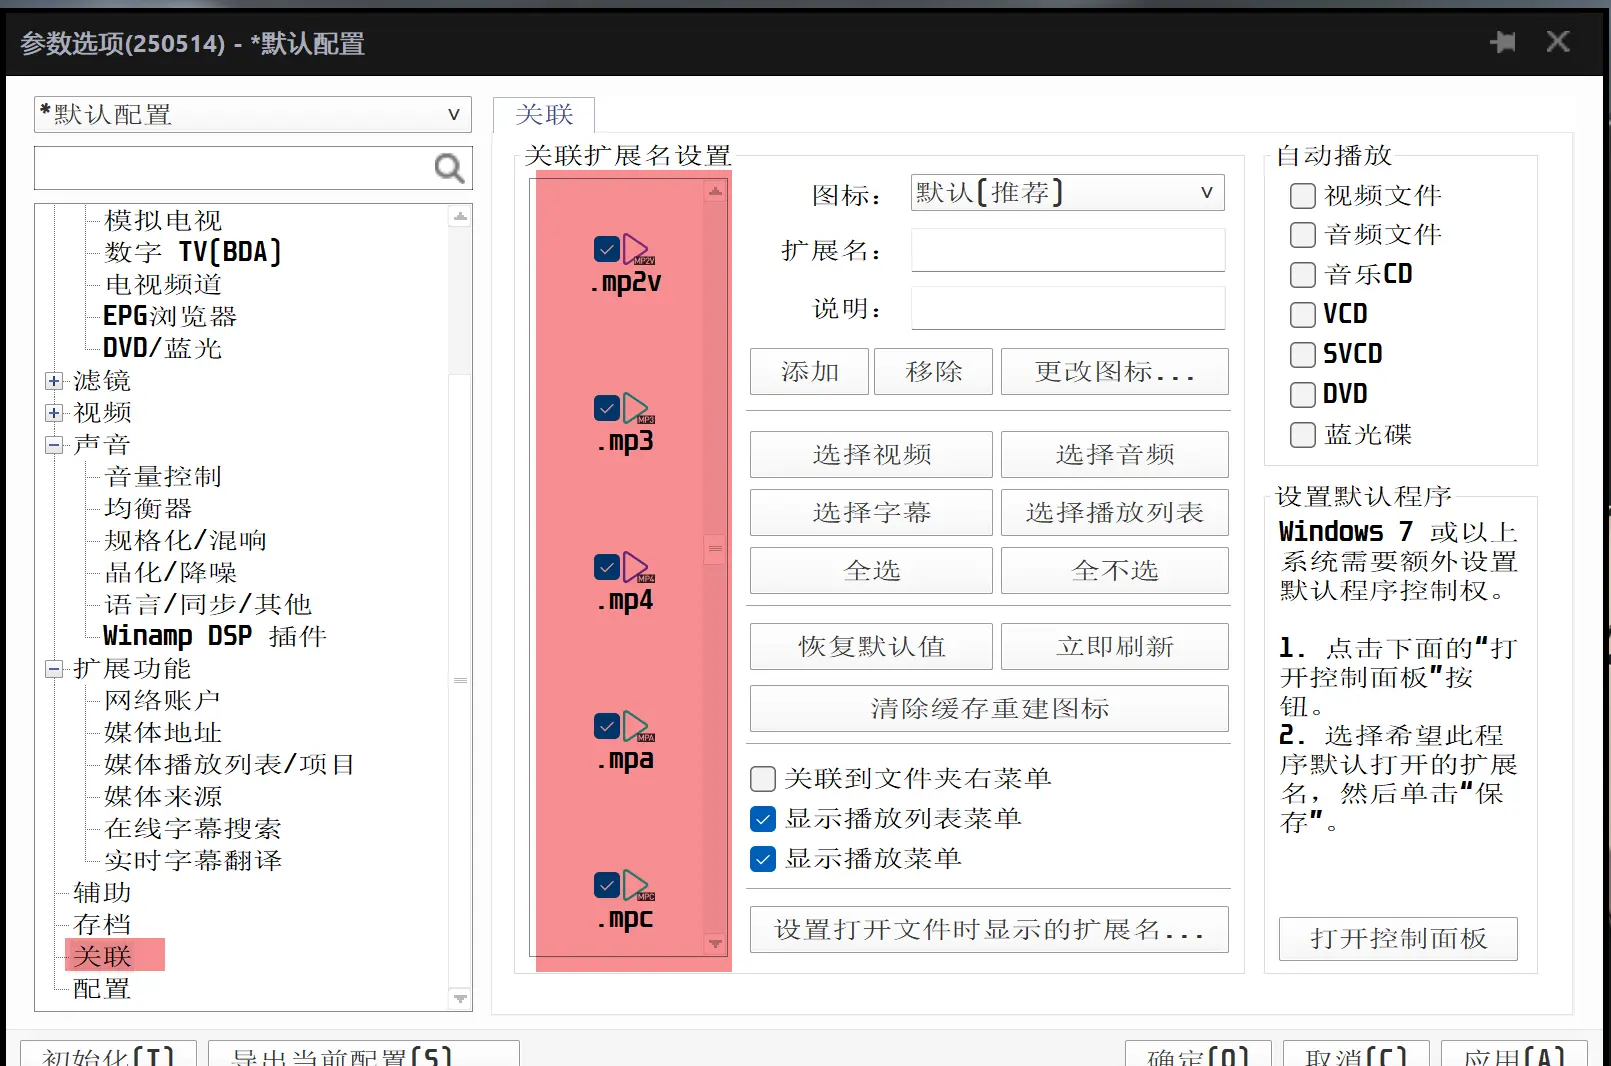The width and height of the screenshot is (1611, 1066).
Task: Click 选择播放列表 button
Action: 1114,513
